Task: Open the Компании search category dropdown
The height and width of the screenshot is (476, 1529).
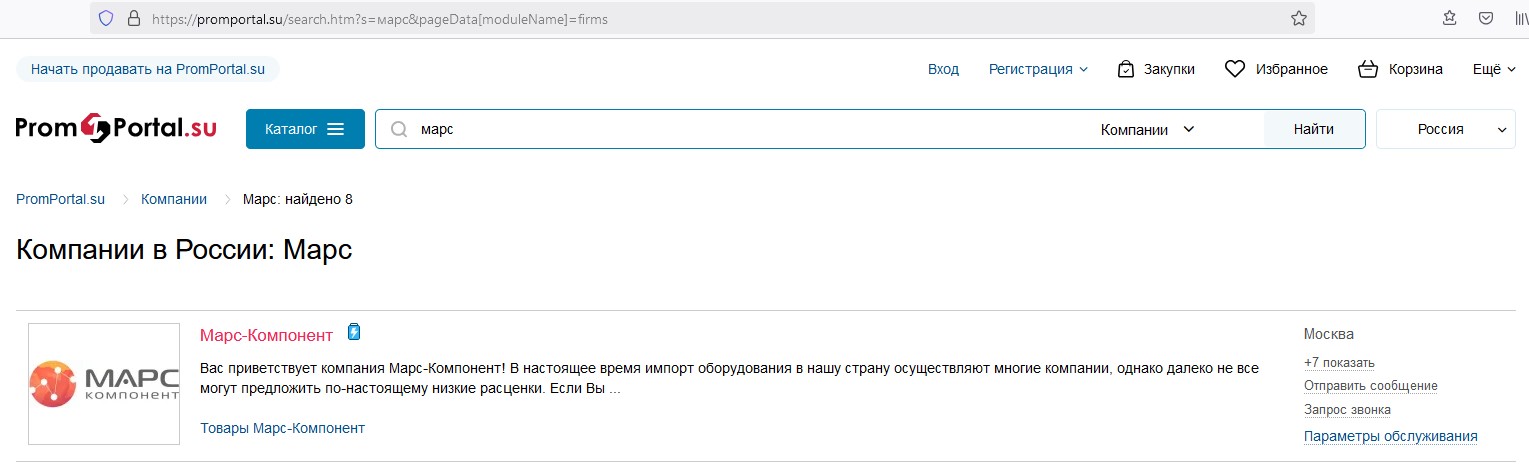Action: (x=1147, y=129)
